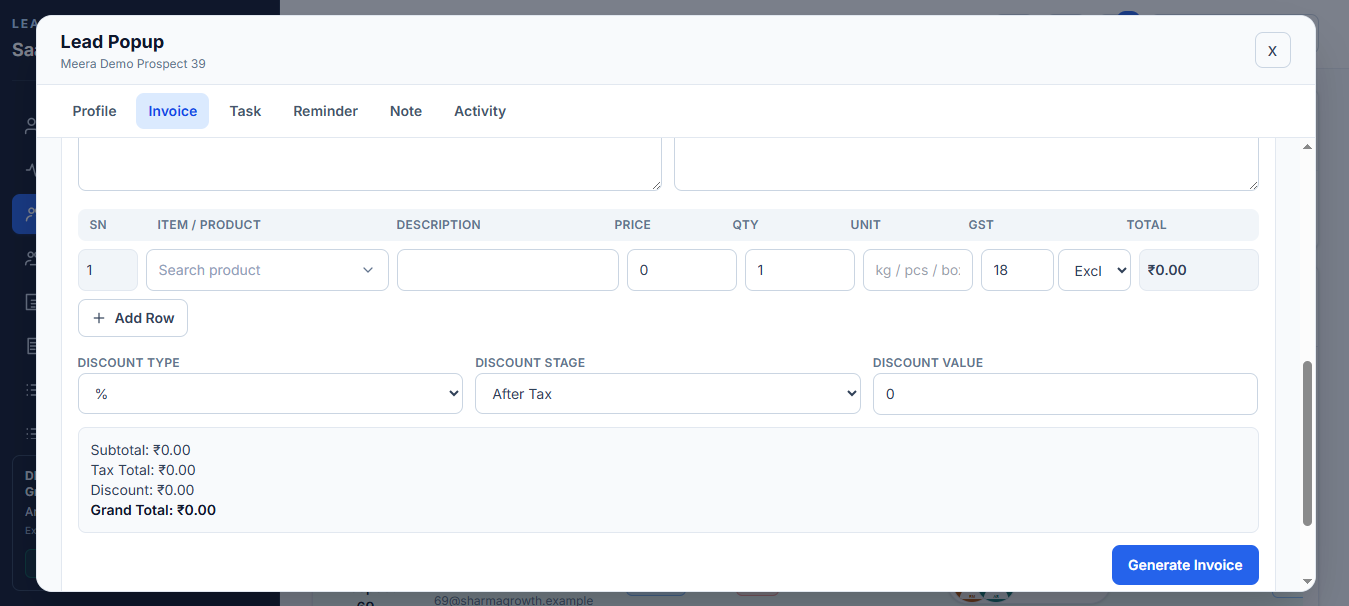
Task: Click the Unit kg/pcs input field
Action: tap(918, 270)
